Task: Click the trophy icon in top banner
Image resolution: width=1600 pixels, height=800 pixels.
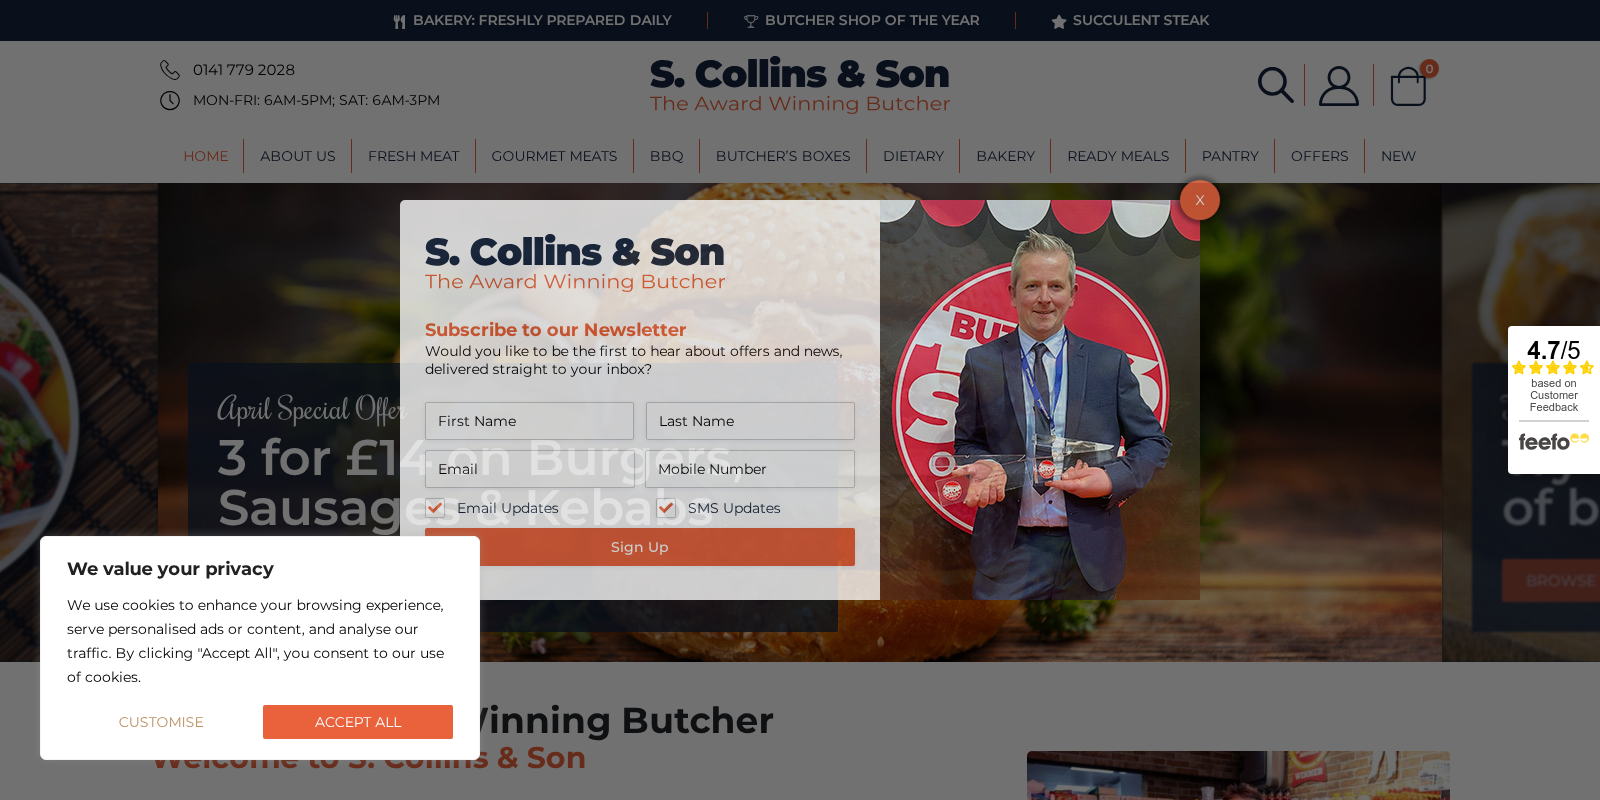Action: coord(751,21)
